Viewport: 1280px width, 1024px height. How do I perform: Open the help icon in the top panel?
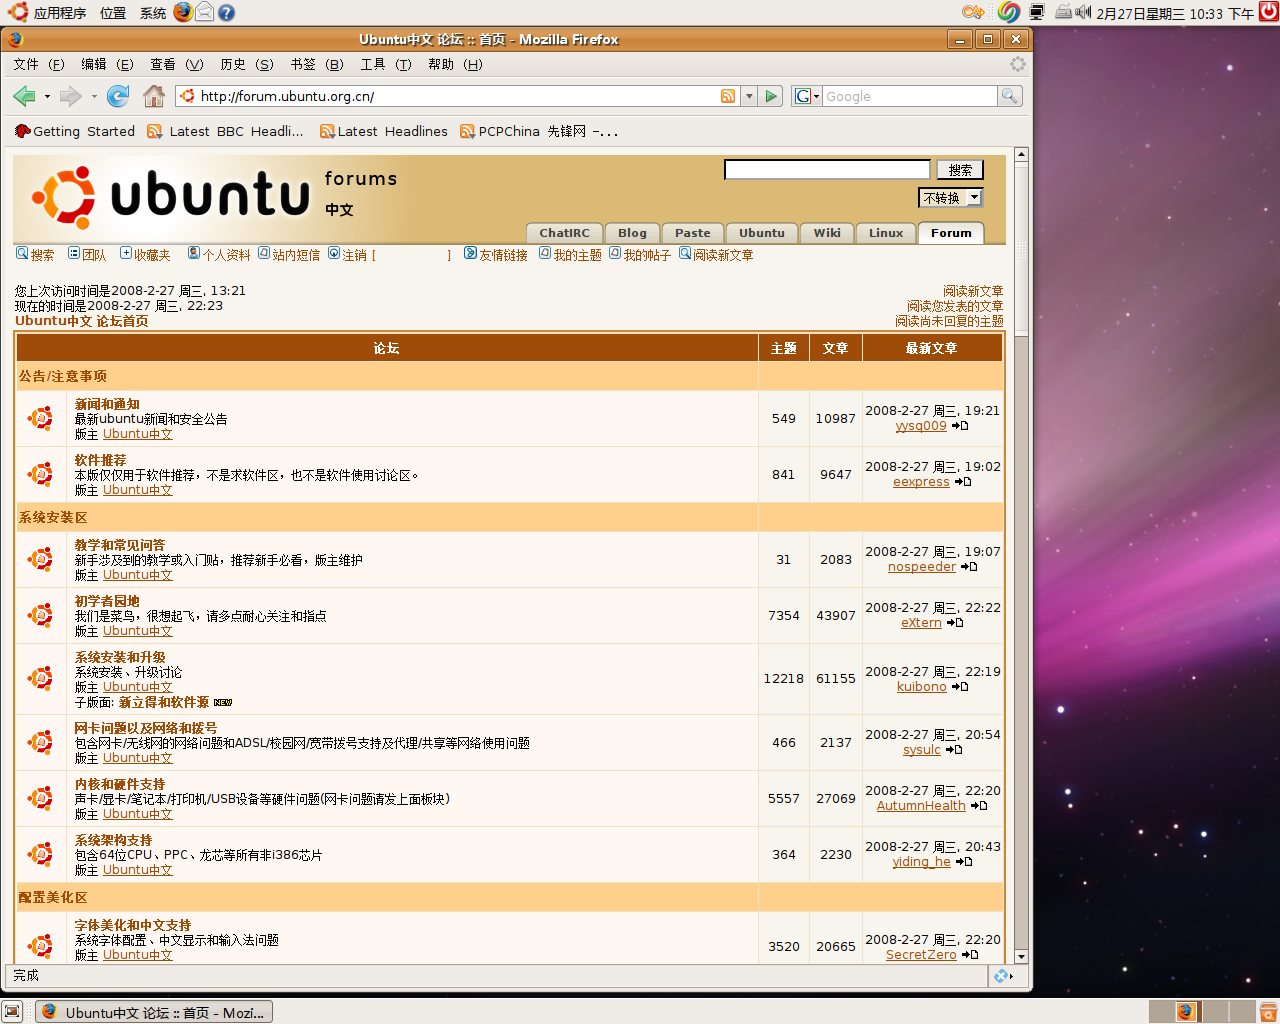tap(226, 13)
